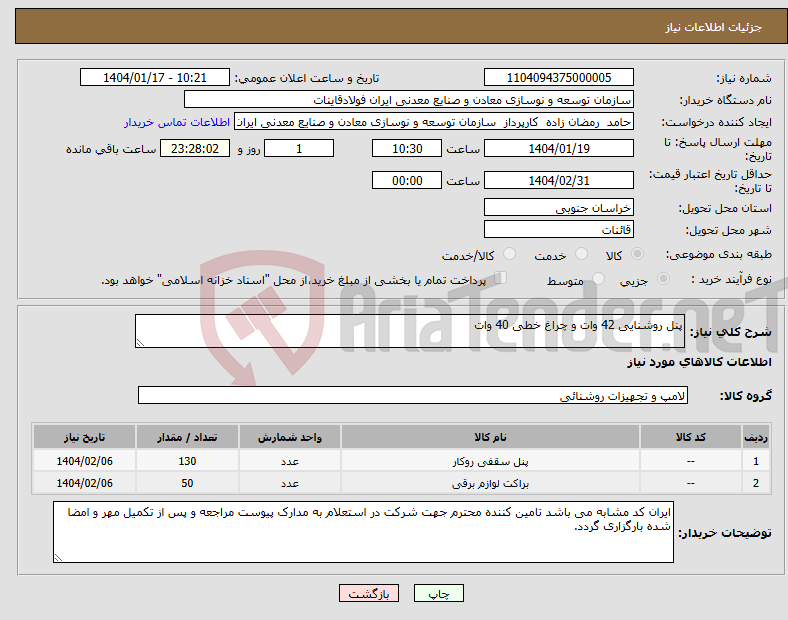Viewport: 788px width, 620px height.
Task: Select the متوسط purchase type radio
Action: (x=598, y=278)
